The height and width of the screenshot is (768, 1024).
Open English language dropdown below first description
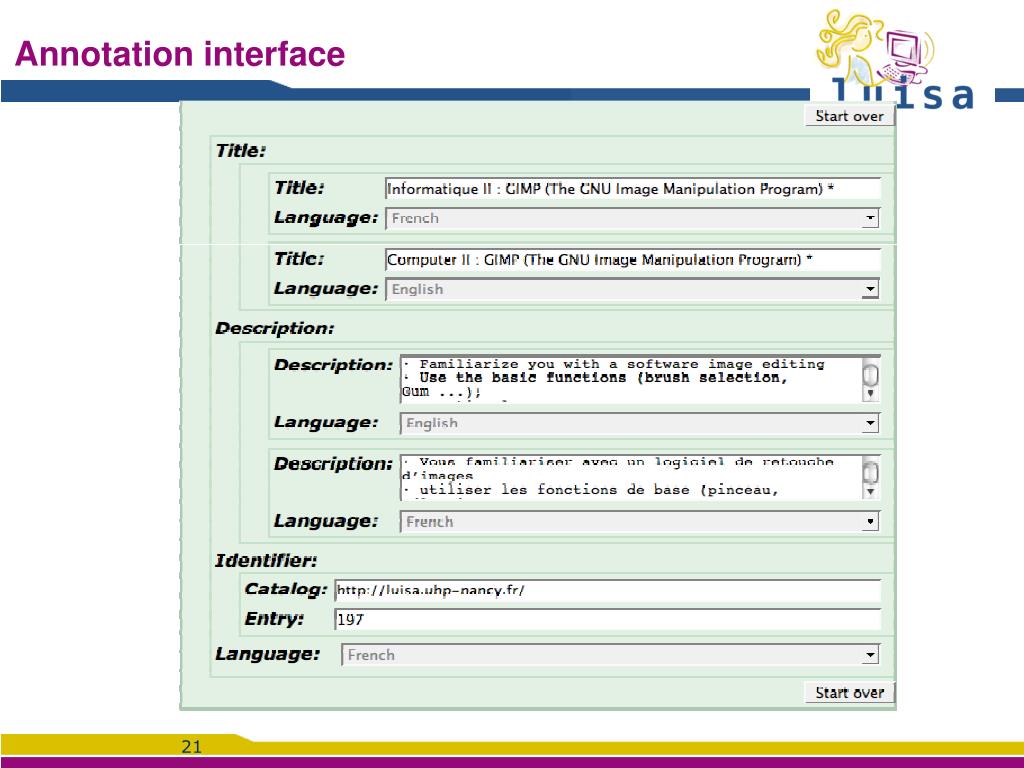point(639,423)
